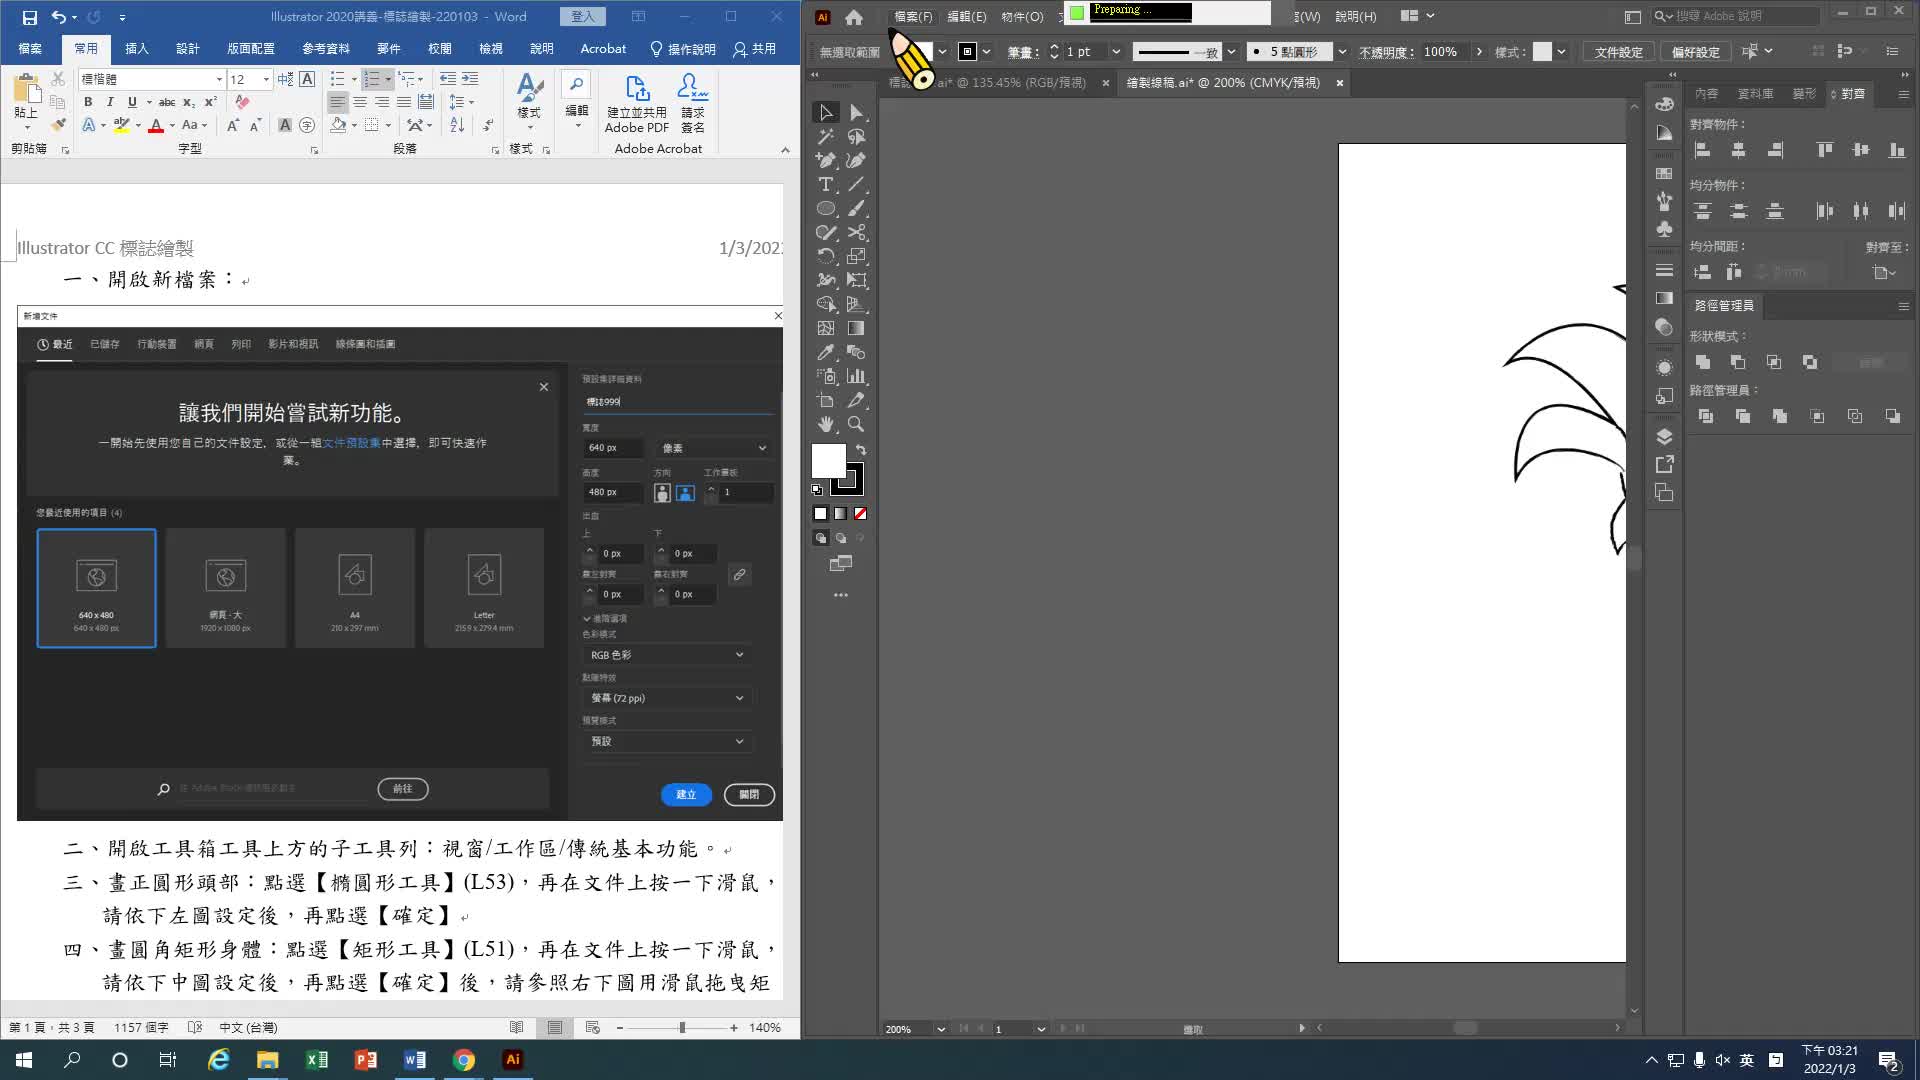
Task: Select the Rotate tool
Action: 826,257
